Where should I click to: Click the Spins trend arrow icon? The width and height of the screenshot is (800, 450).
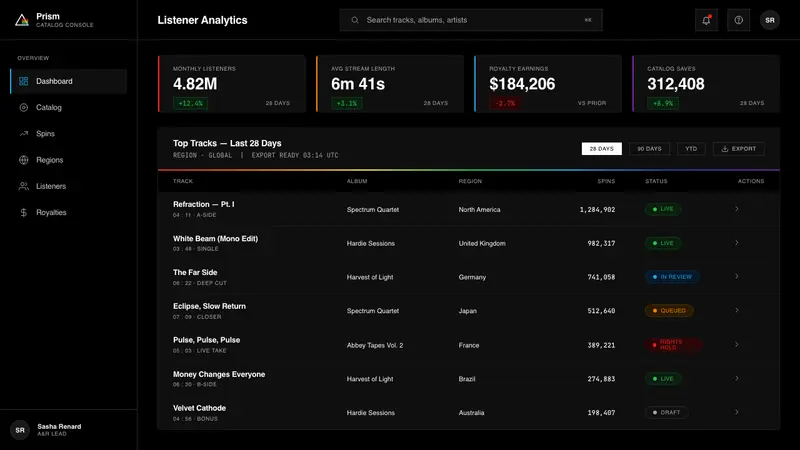(23, 134)
